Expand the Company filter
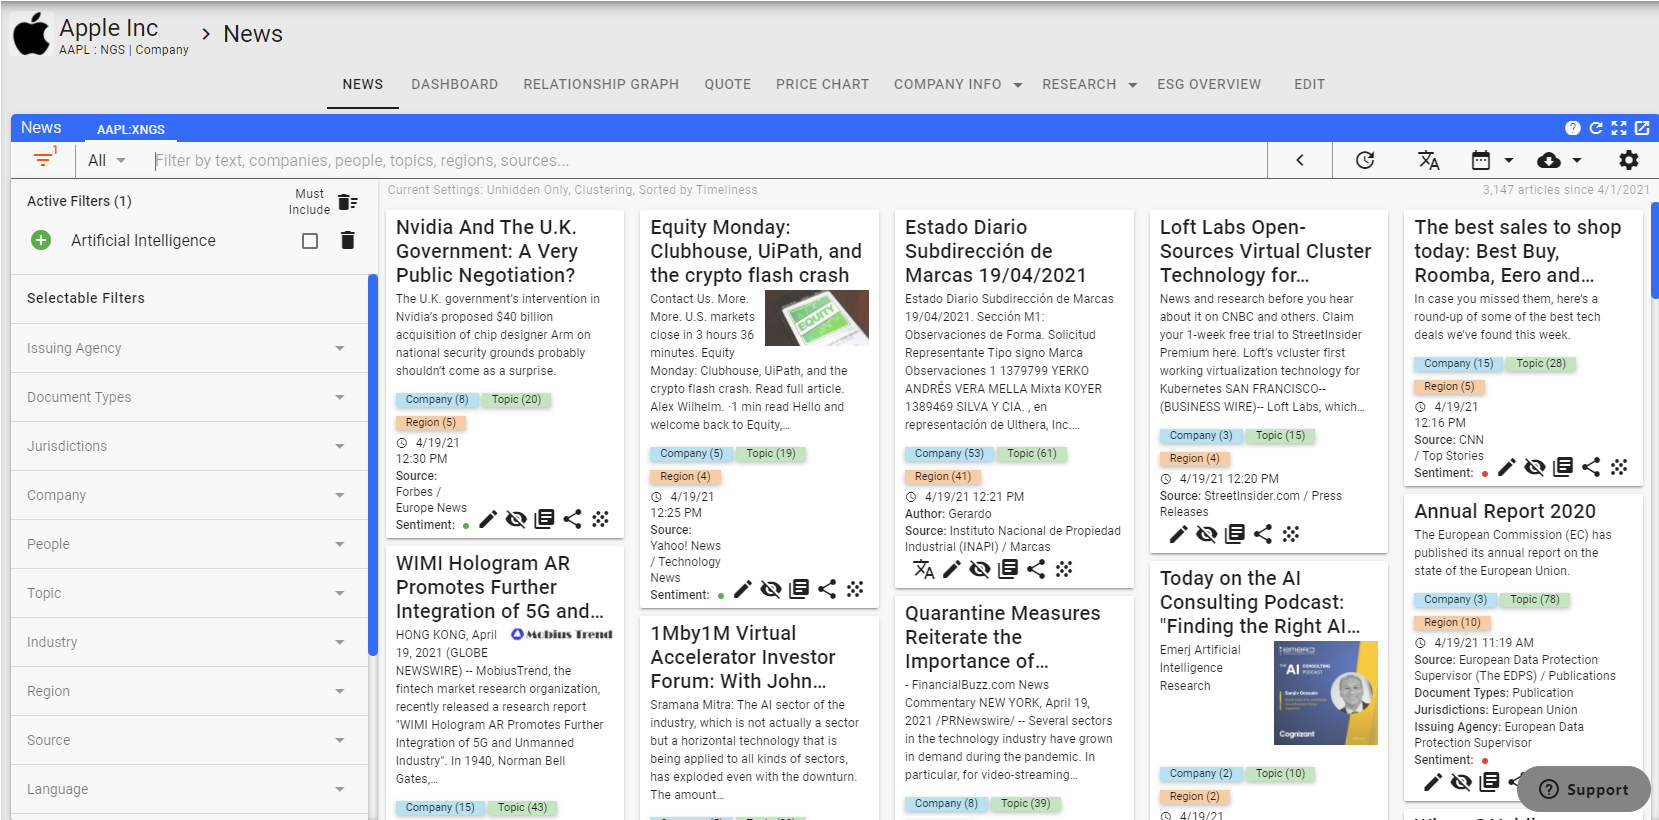Image resolution: width=1659 pixels, height=820 pixels. [190, 495]
